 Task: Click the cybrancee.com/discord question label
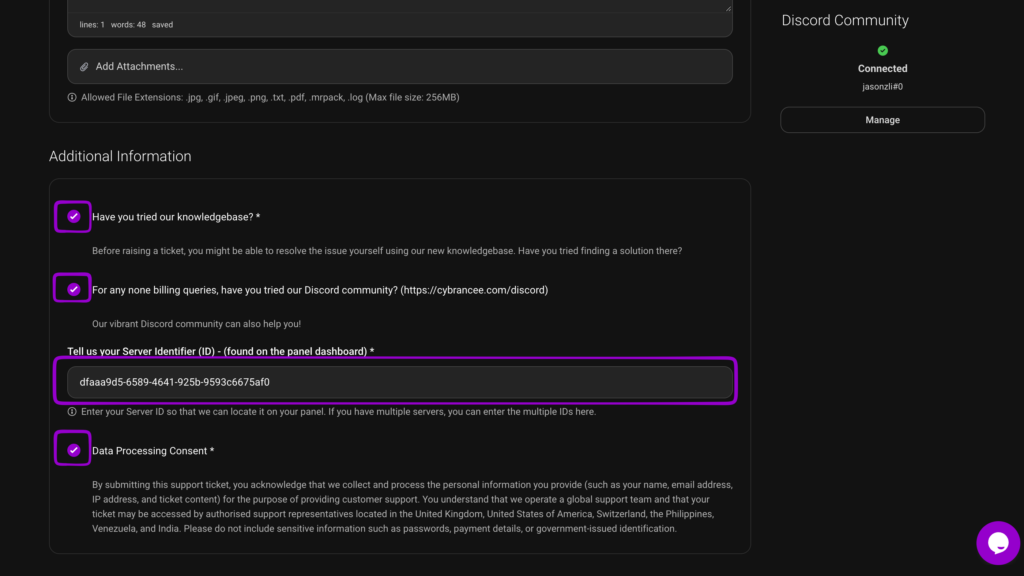320,290
